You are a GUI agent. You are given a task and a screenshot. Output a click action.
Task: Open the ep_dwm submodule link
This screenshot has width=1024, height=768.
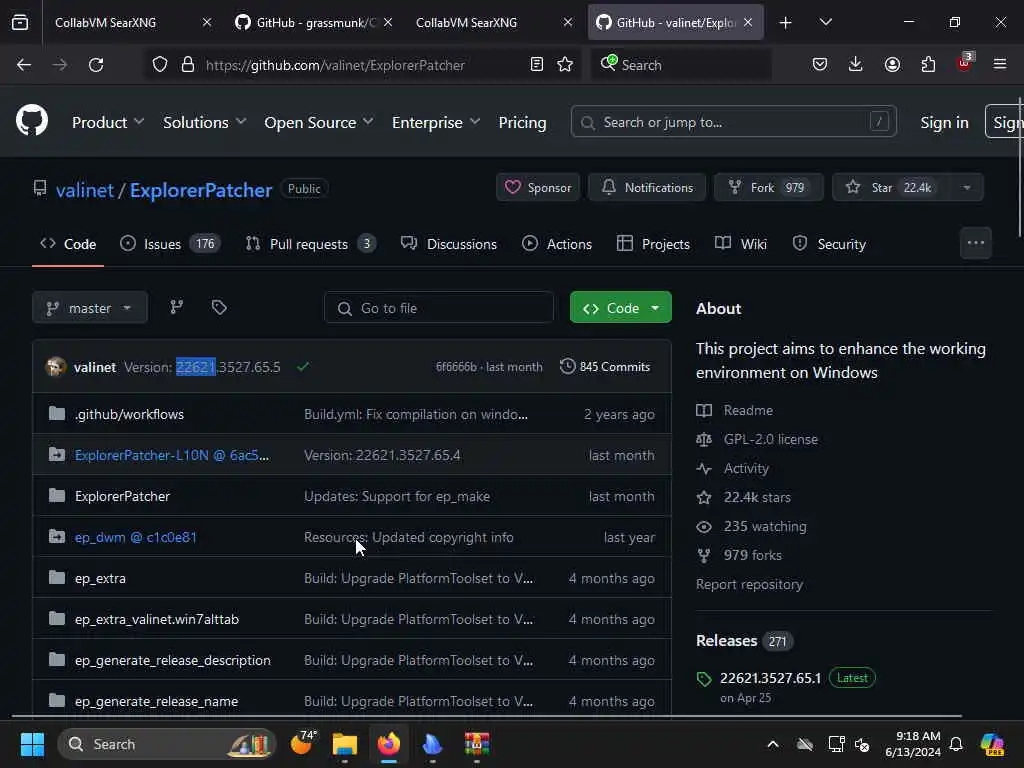[135, 537]
